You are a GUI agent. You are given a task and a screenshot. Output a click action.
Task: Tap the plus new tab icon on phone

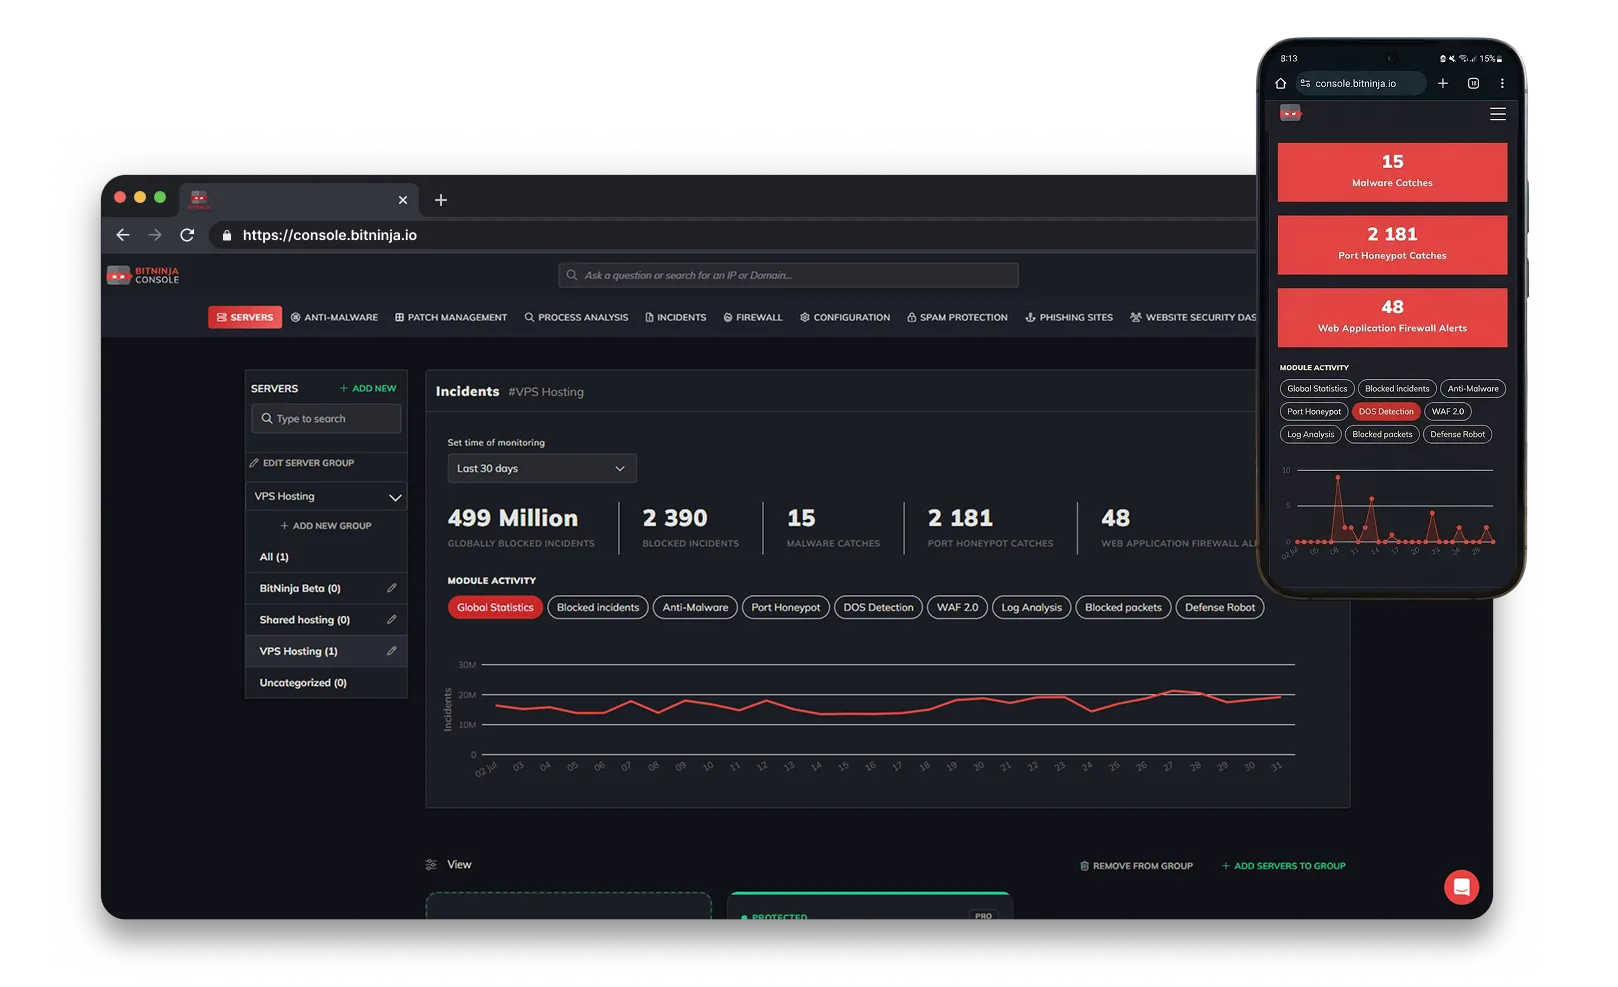pyautogui.click(x=1443, y=84)
